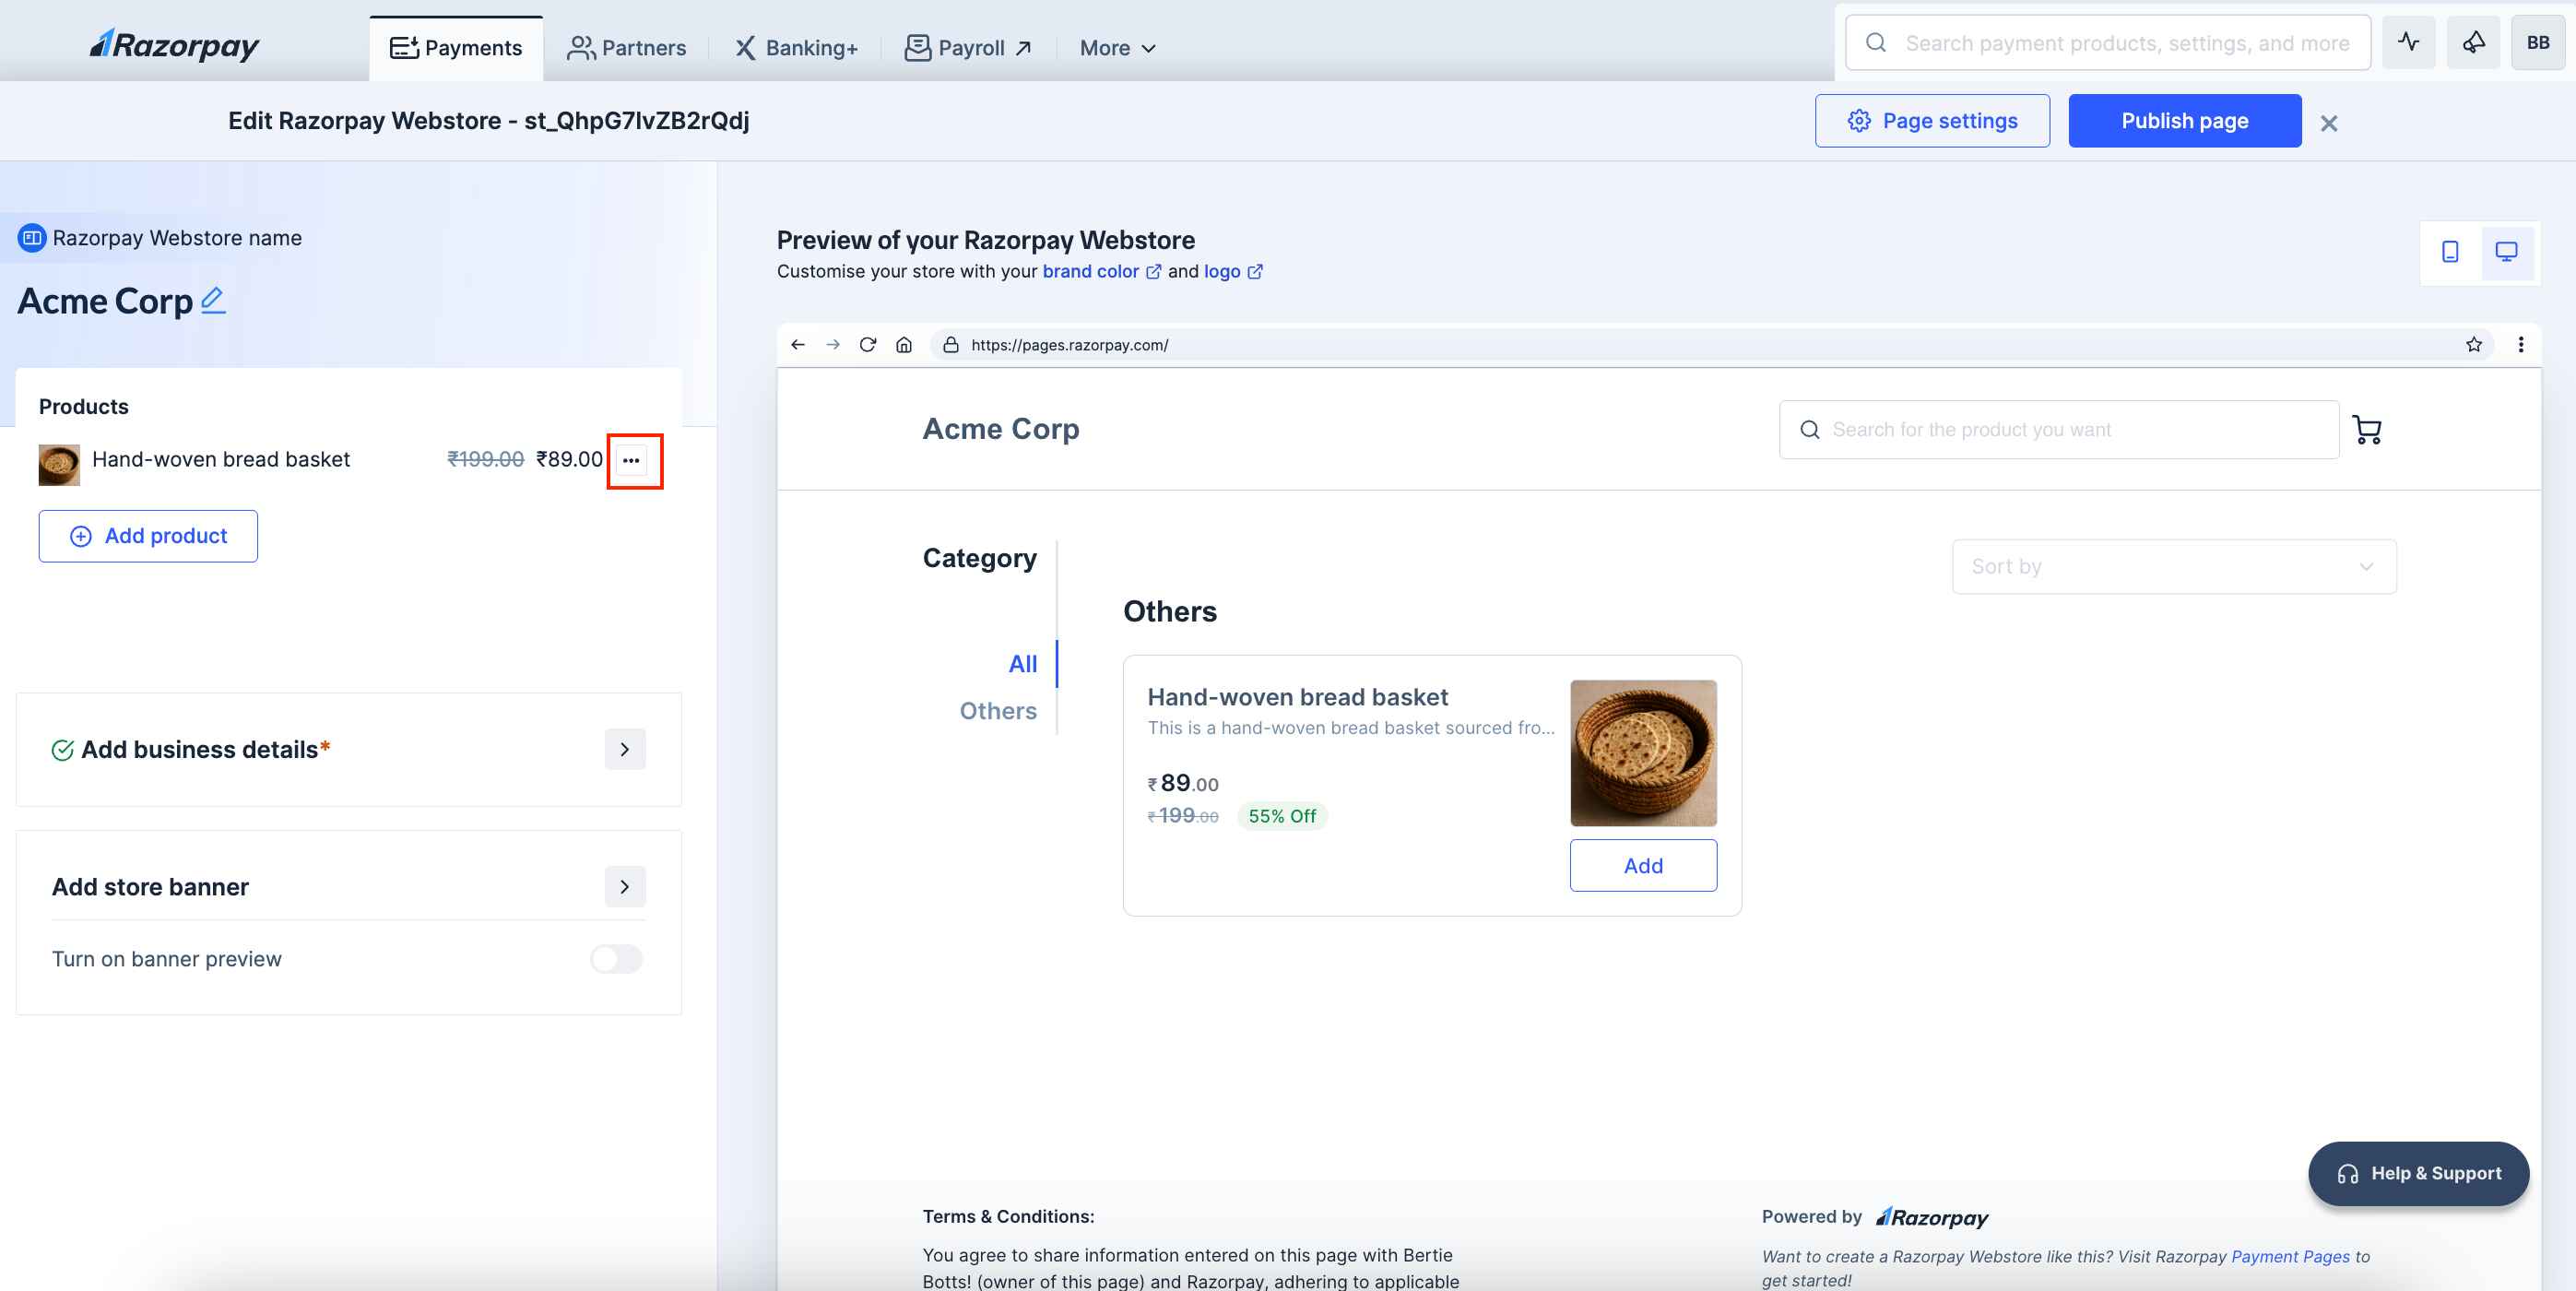This screenshot has height=1291, width=2576.
Task: Follow the brand color link
Action: click(1101, 271)
